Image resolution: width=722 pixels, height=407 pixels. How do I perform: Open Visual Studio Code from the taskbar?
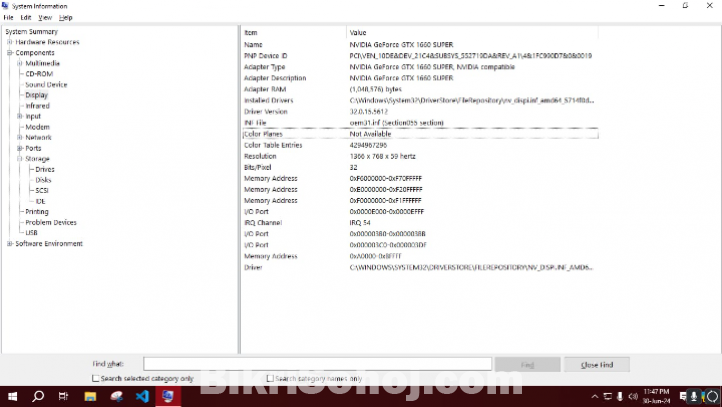point(142,396)
